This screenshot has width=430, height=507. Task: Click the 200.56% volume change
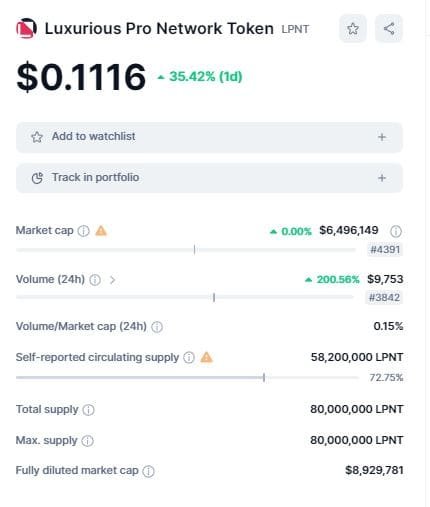click(x=332, y=279)
